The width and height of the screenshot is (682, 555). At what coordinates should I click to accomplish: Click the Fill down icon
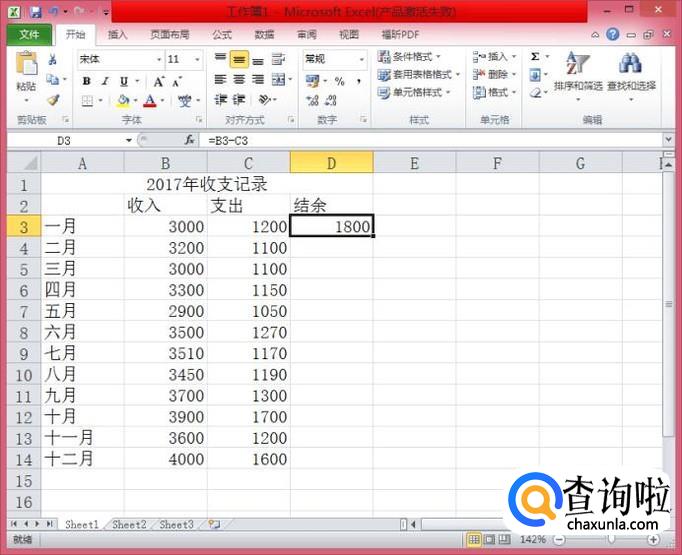click(x=535, y=75)
